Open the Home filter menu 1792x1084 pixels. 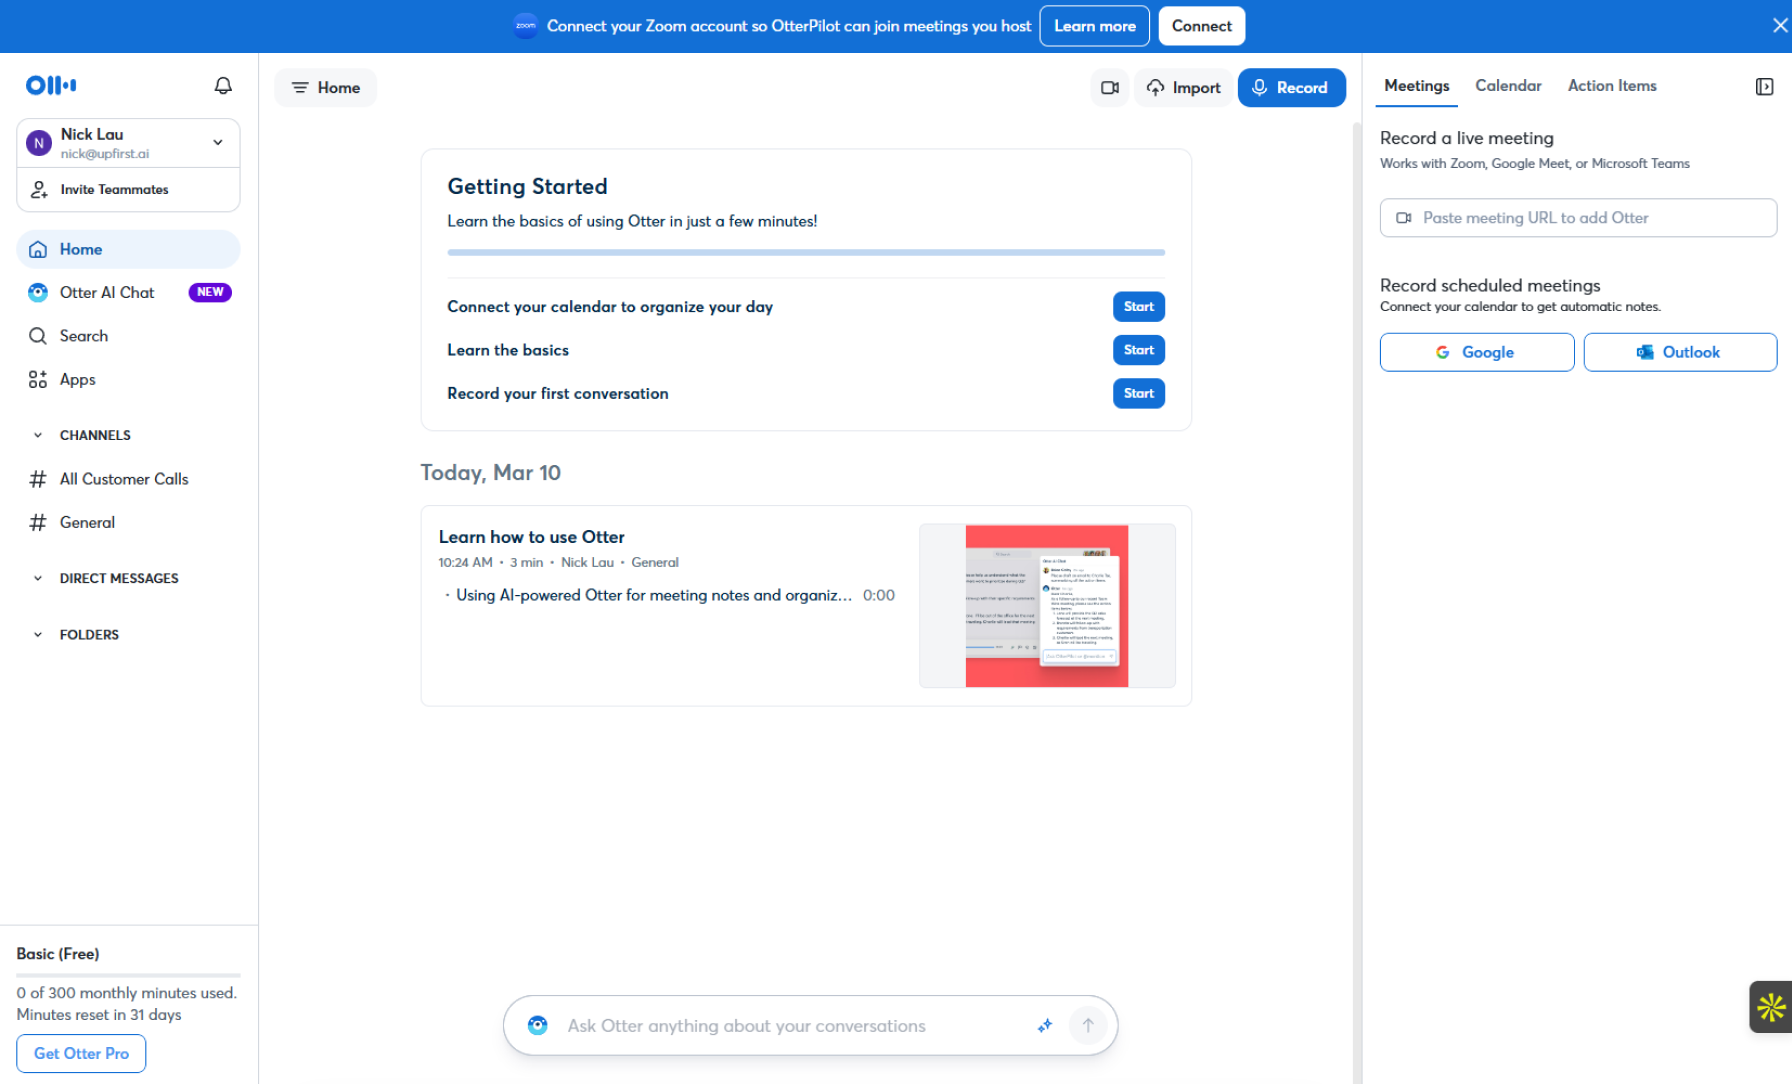[x=325, y=88]
